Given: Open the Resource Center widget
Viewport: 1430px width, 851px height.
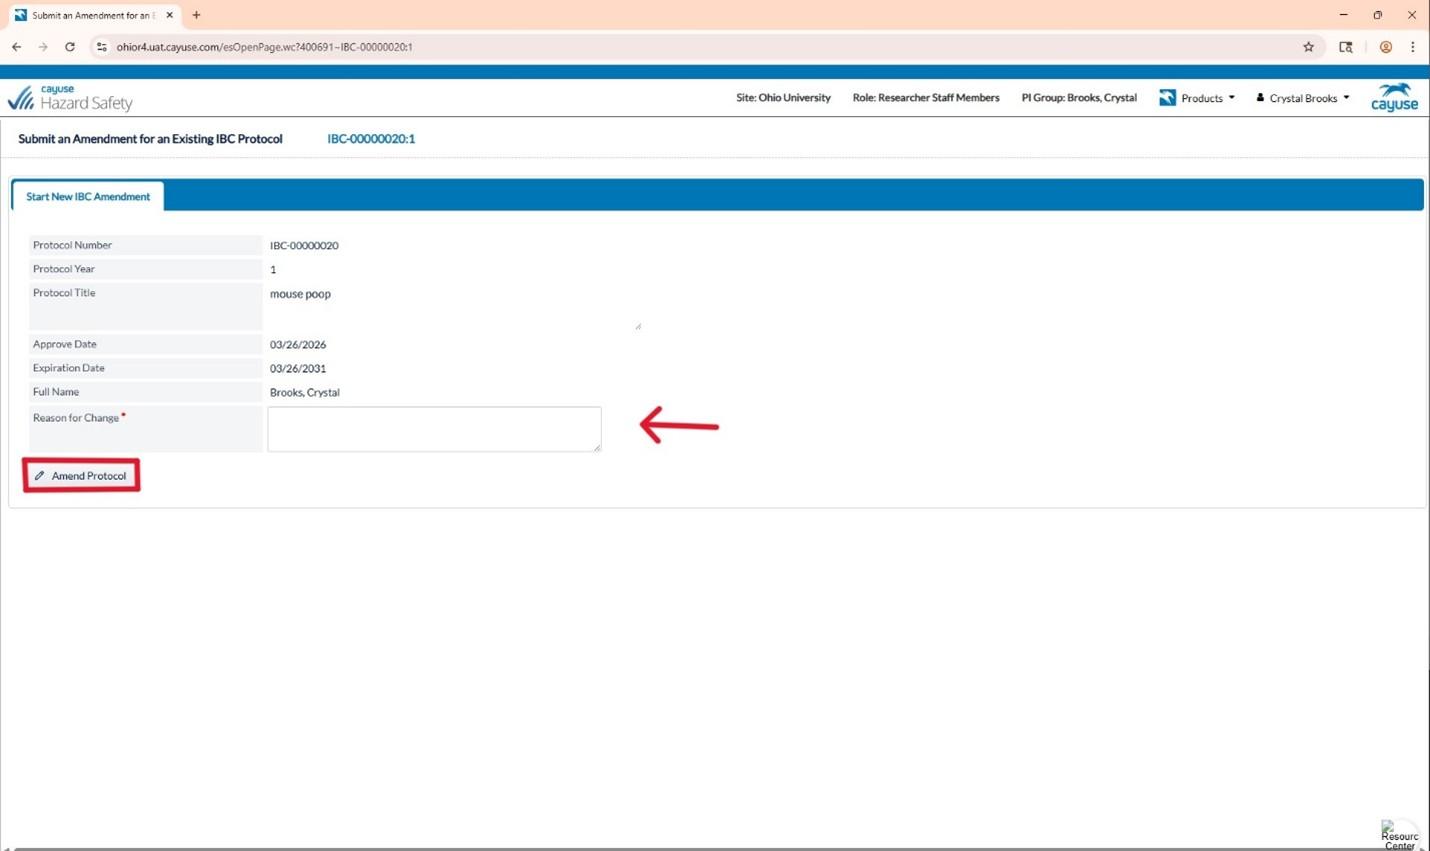Looking at the screenshot, I should pos(1398,834).
